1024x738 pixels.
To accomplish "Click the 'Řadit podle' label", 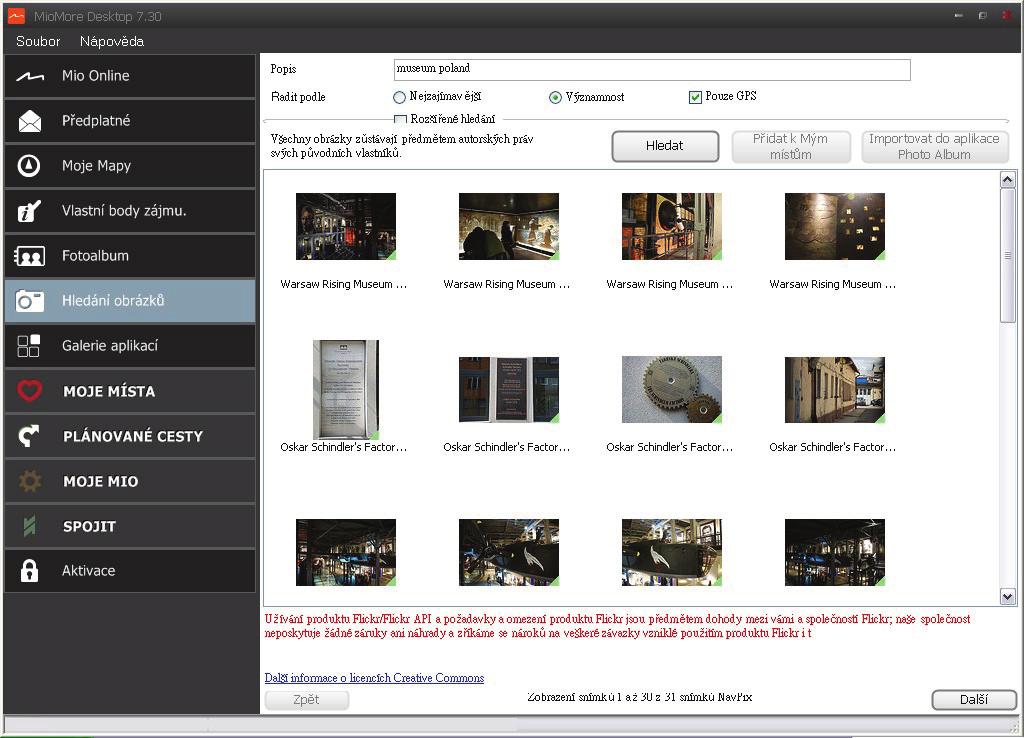I will (298, 97).
